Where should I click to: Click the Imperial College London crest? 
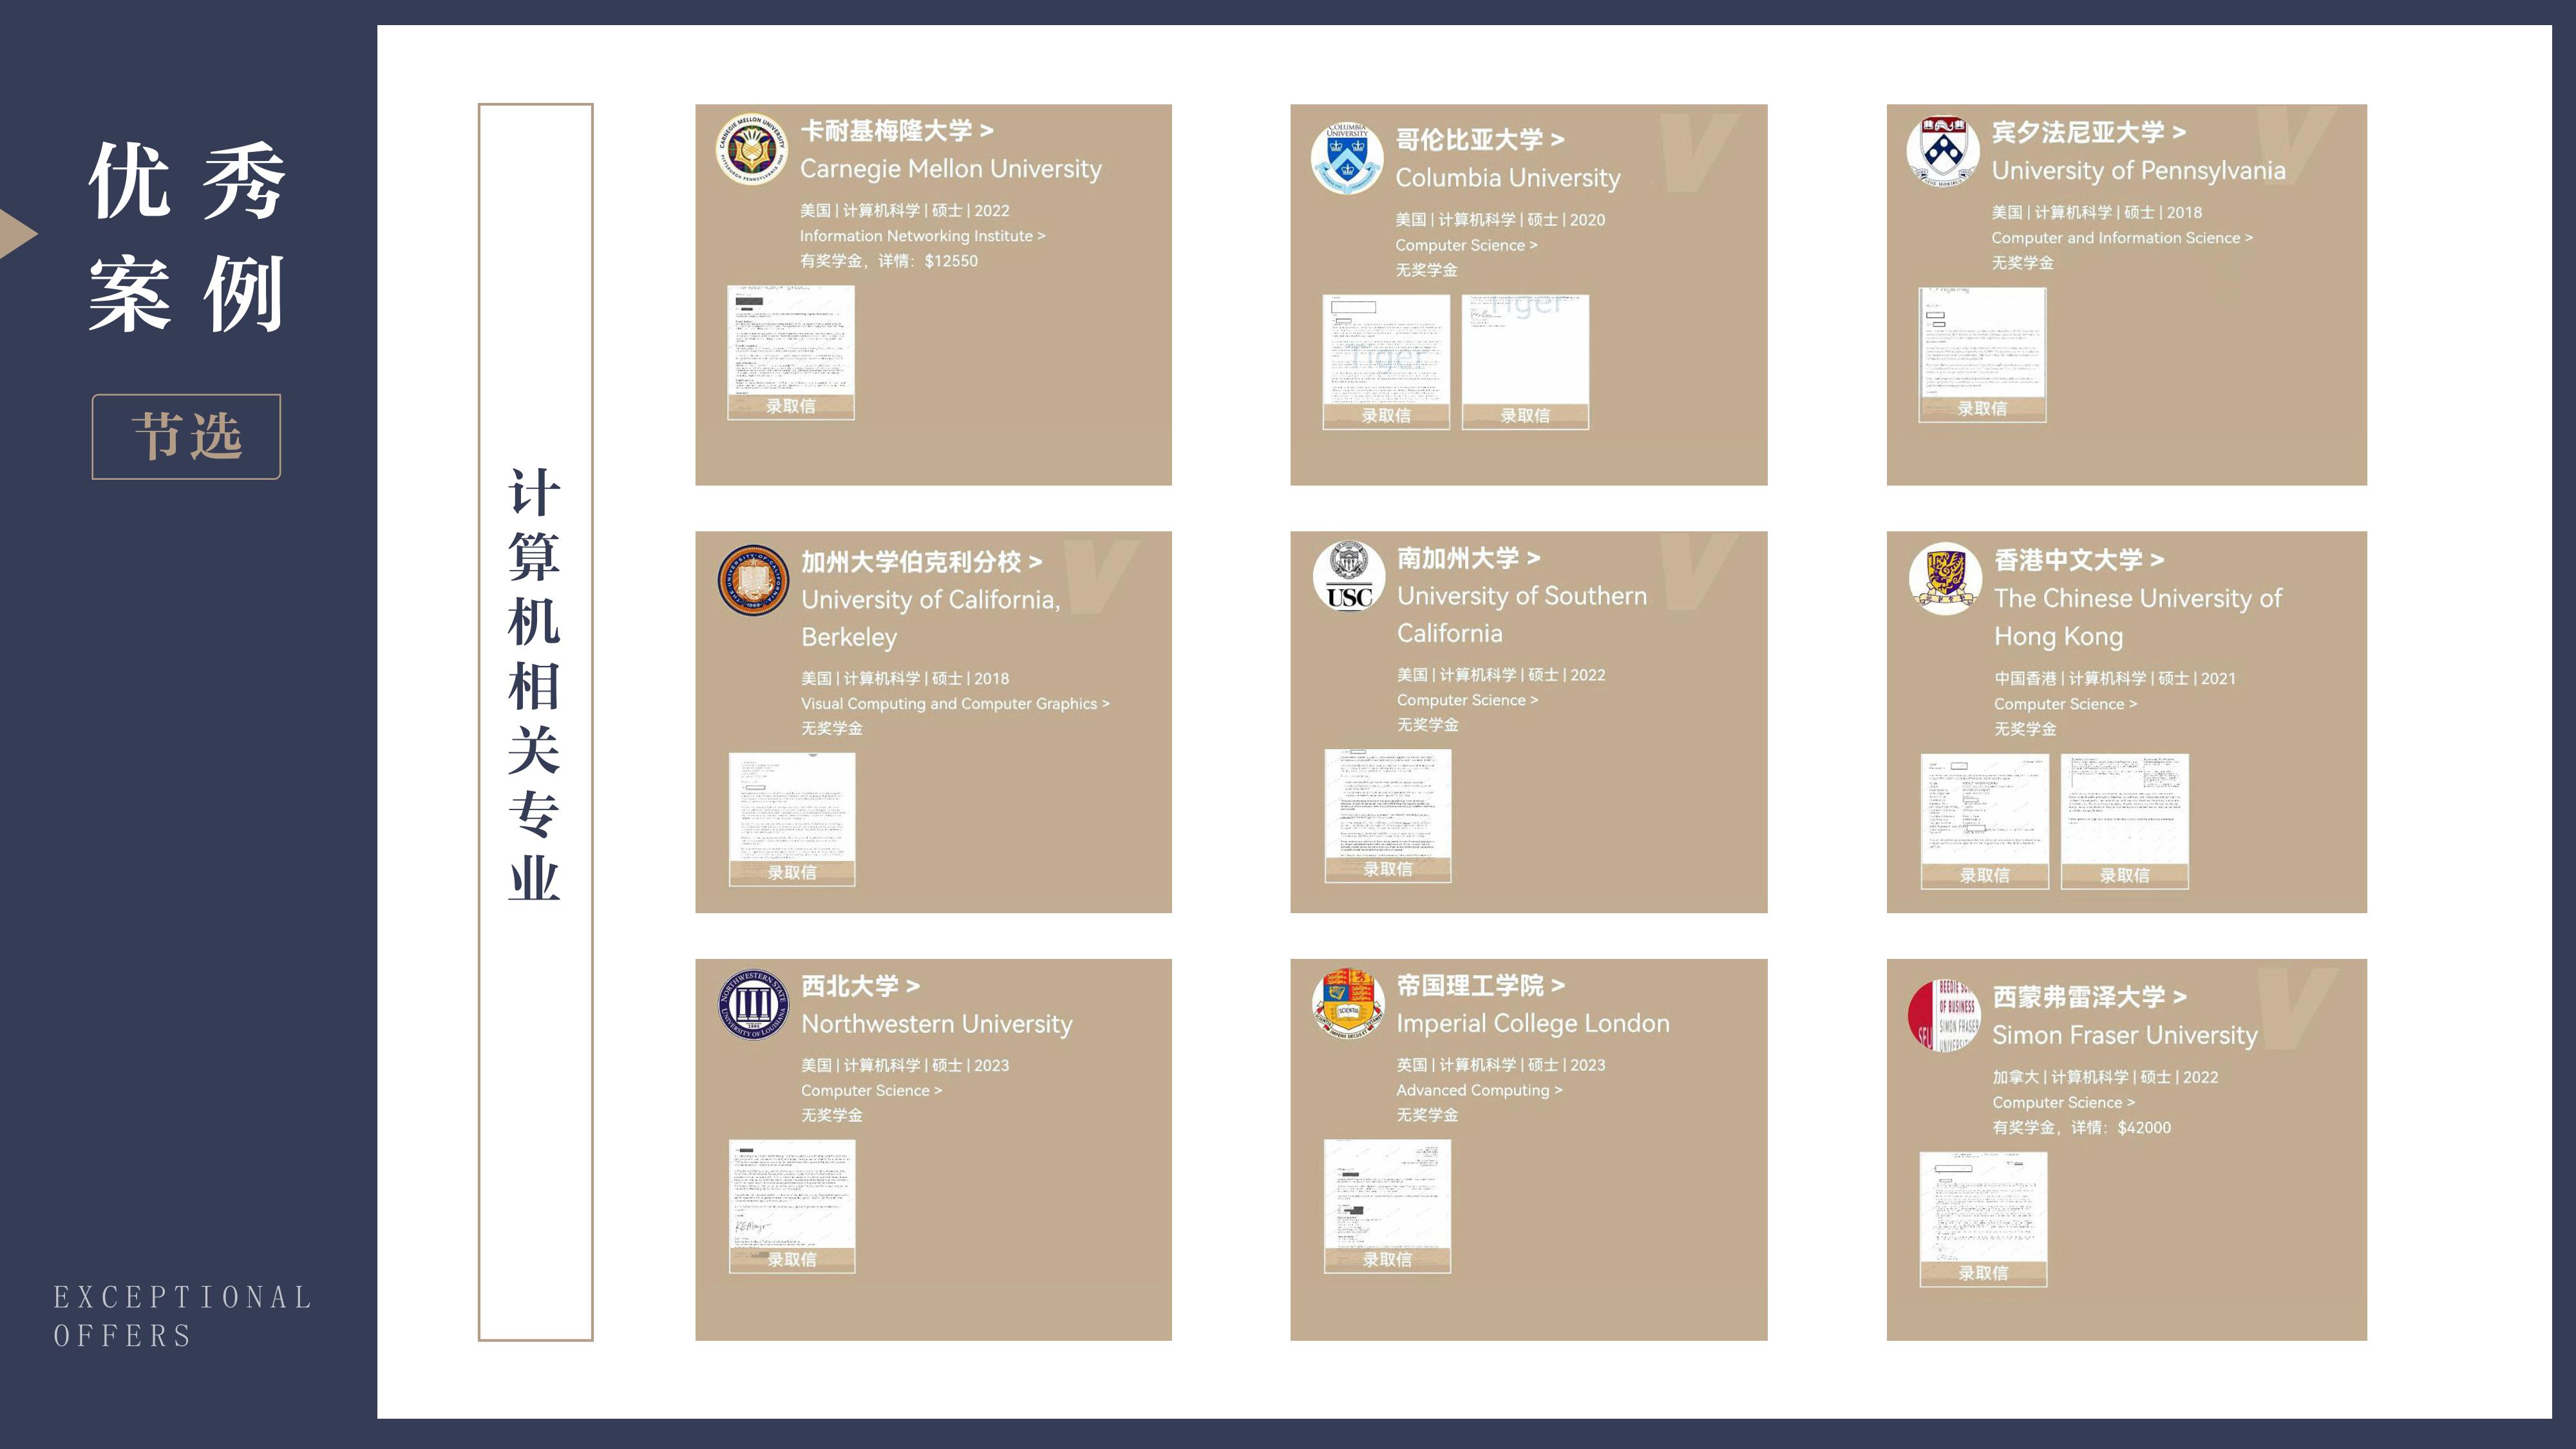pyautogui.click(x=1348, y=1005)
